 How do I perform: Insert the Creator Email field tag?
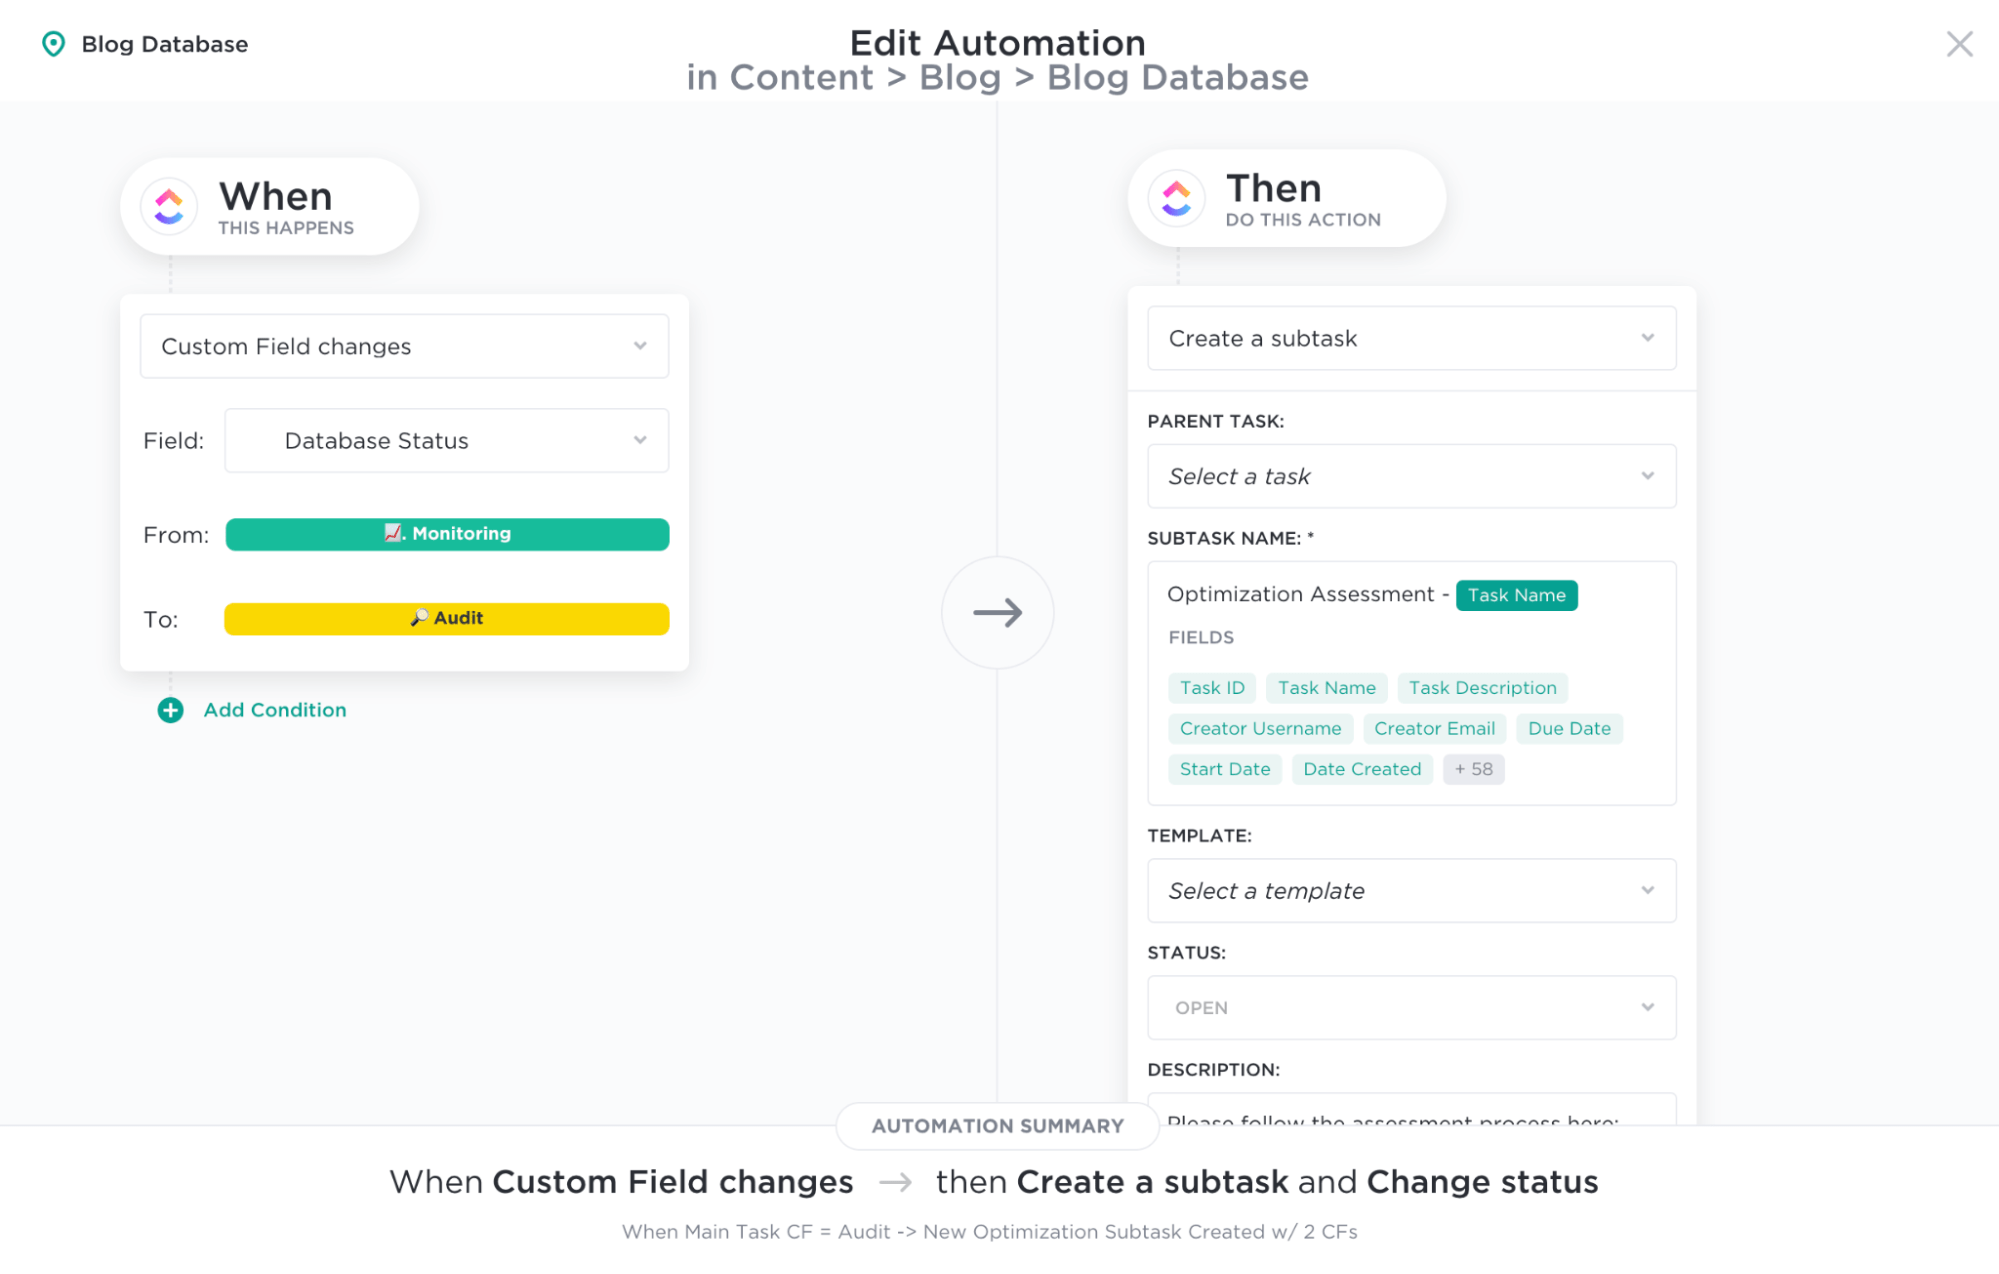pyautogui.click(x=1434, y=729)
